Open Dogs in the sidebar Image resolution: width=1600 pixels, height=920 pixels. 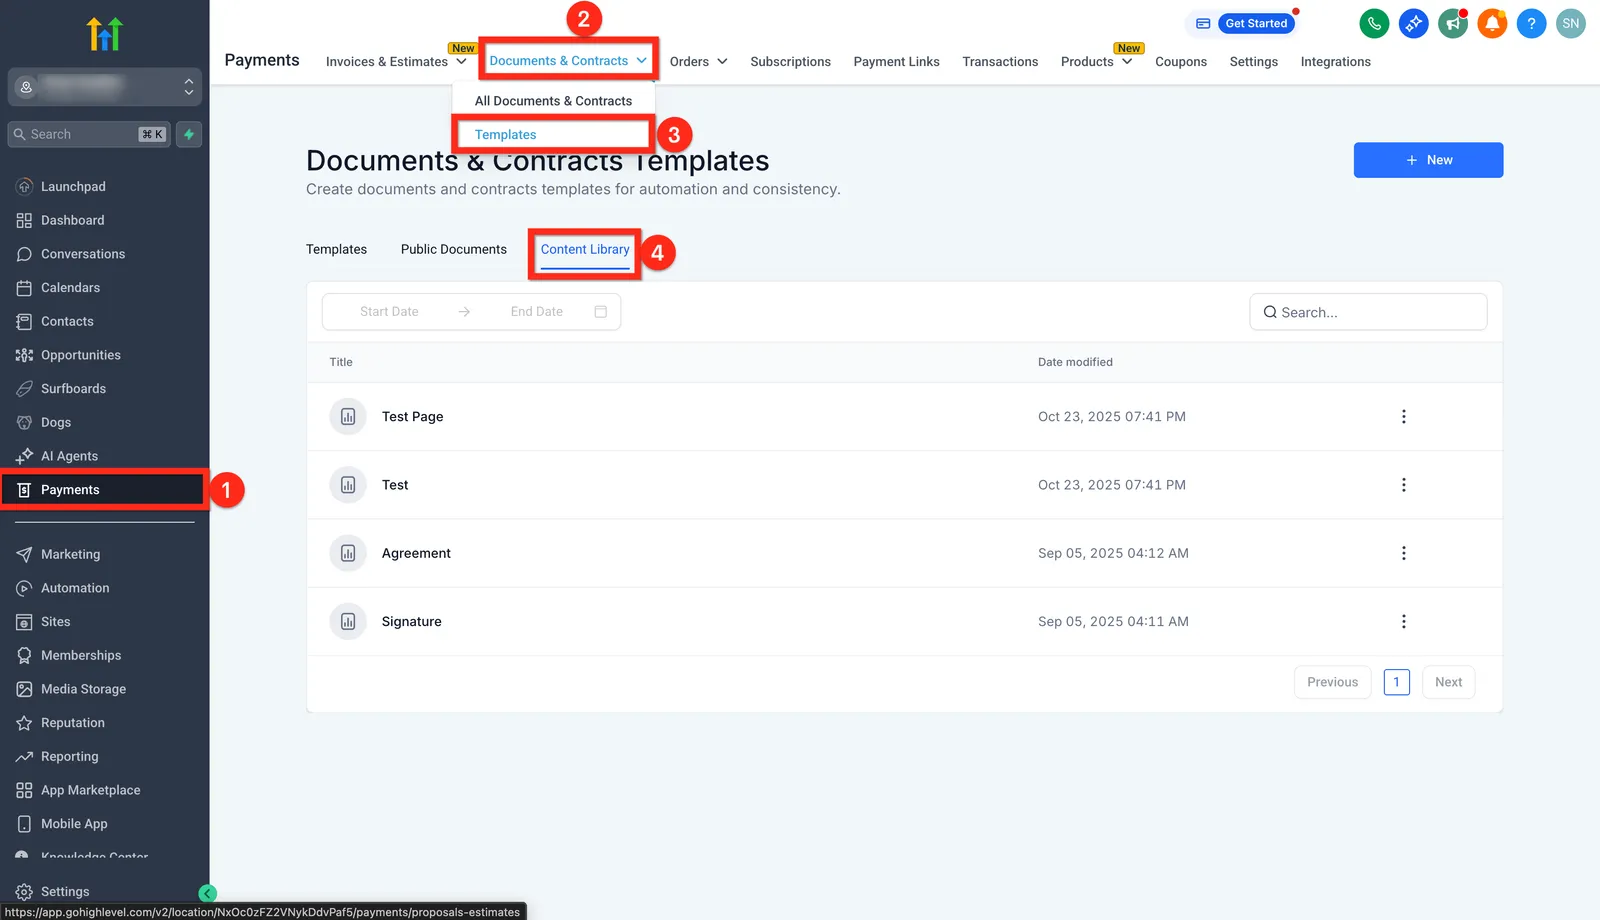(x=56, y=422)
